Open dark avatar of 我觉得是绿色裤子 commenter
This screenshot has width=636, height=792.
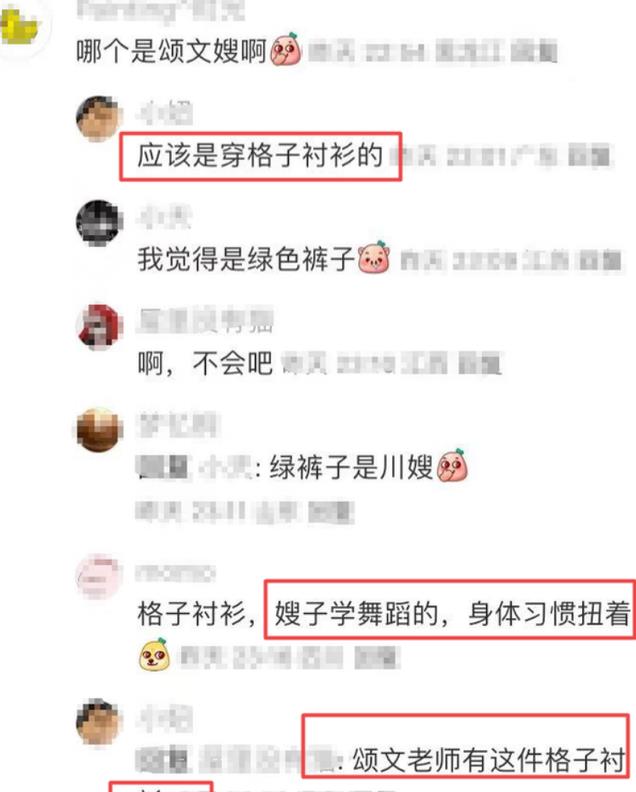pos(99,223)
